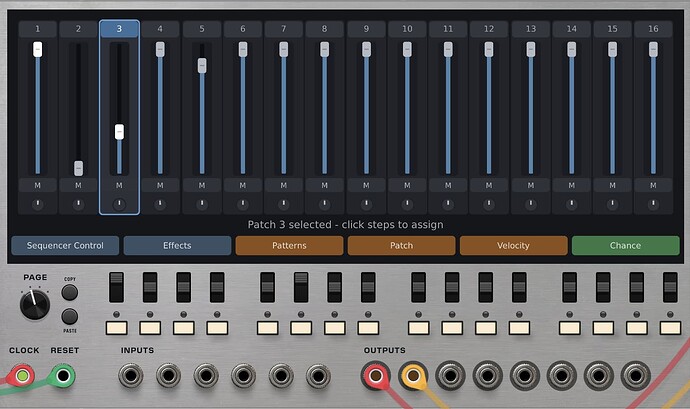Open the Sequencer Control section
The image size is (690, 409).
pyautogui.click(x=65, y=245)
